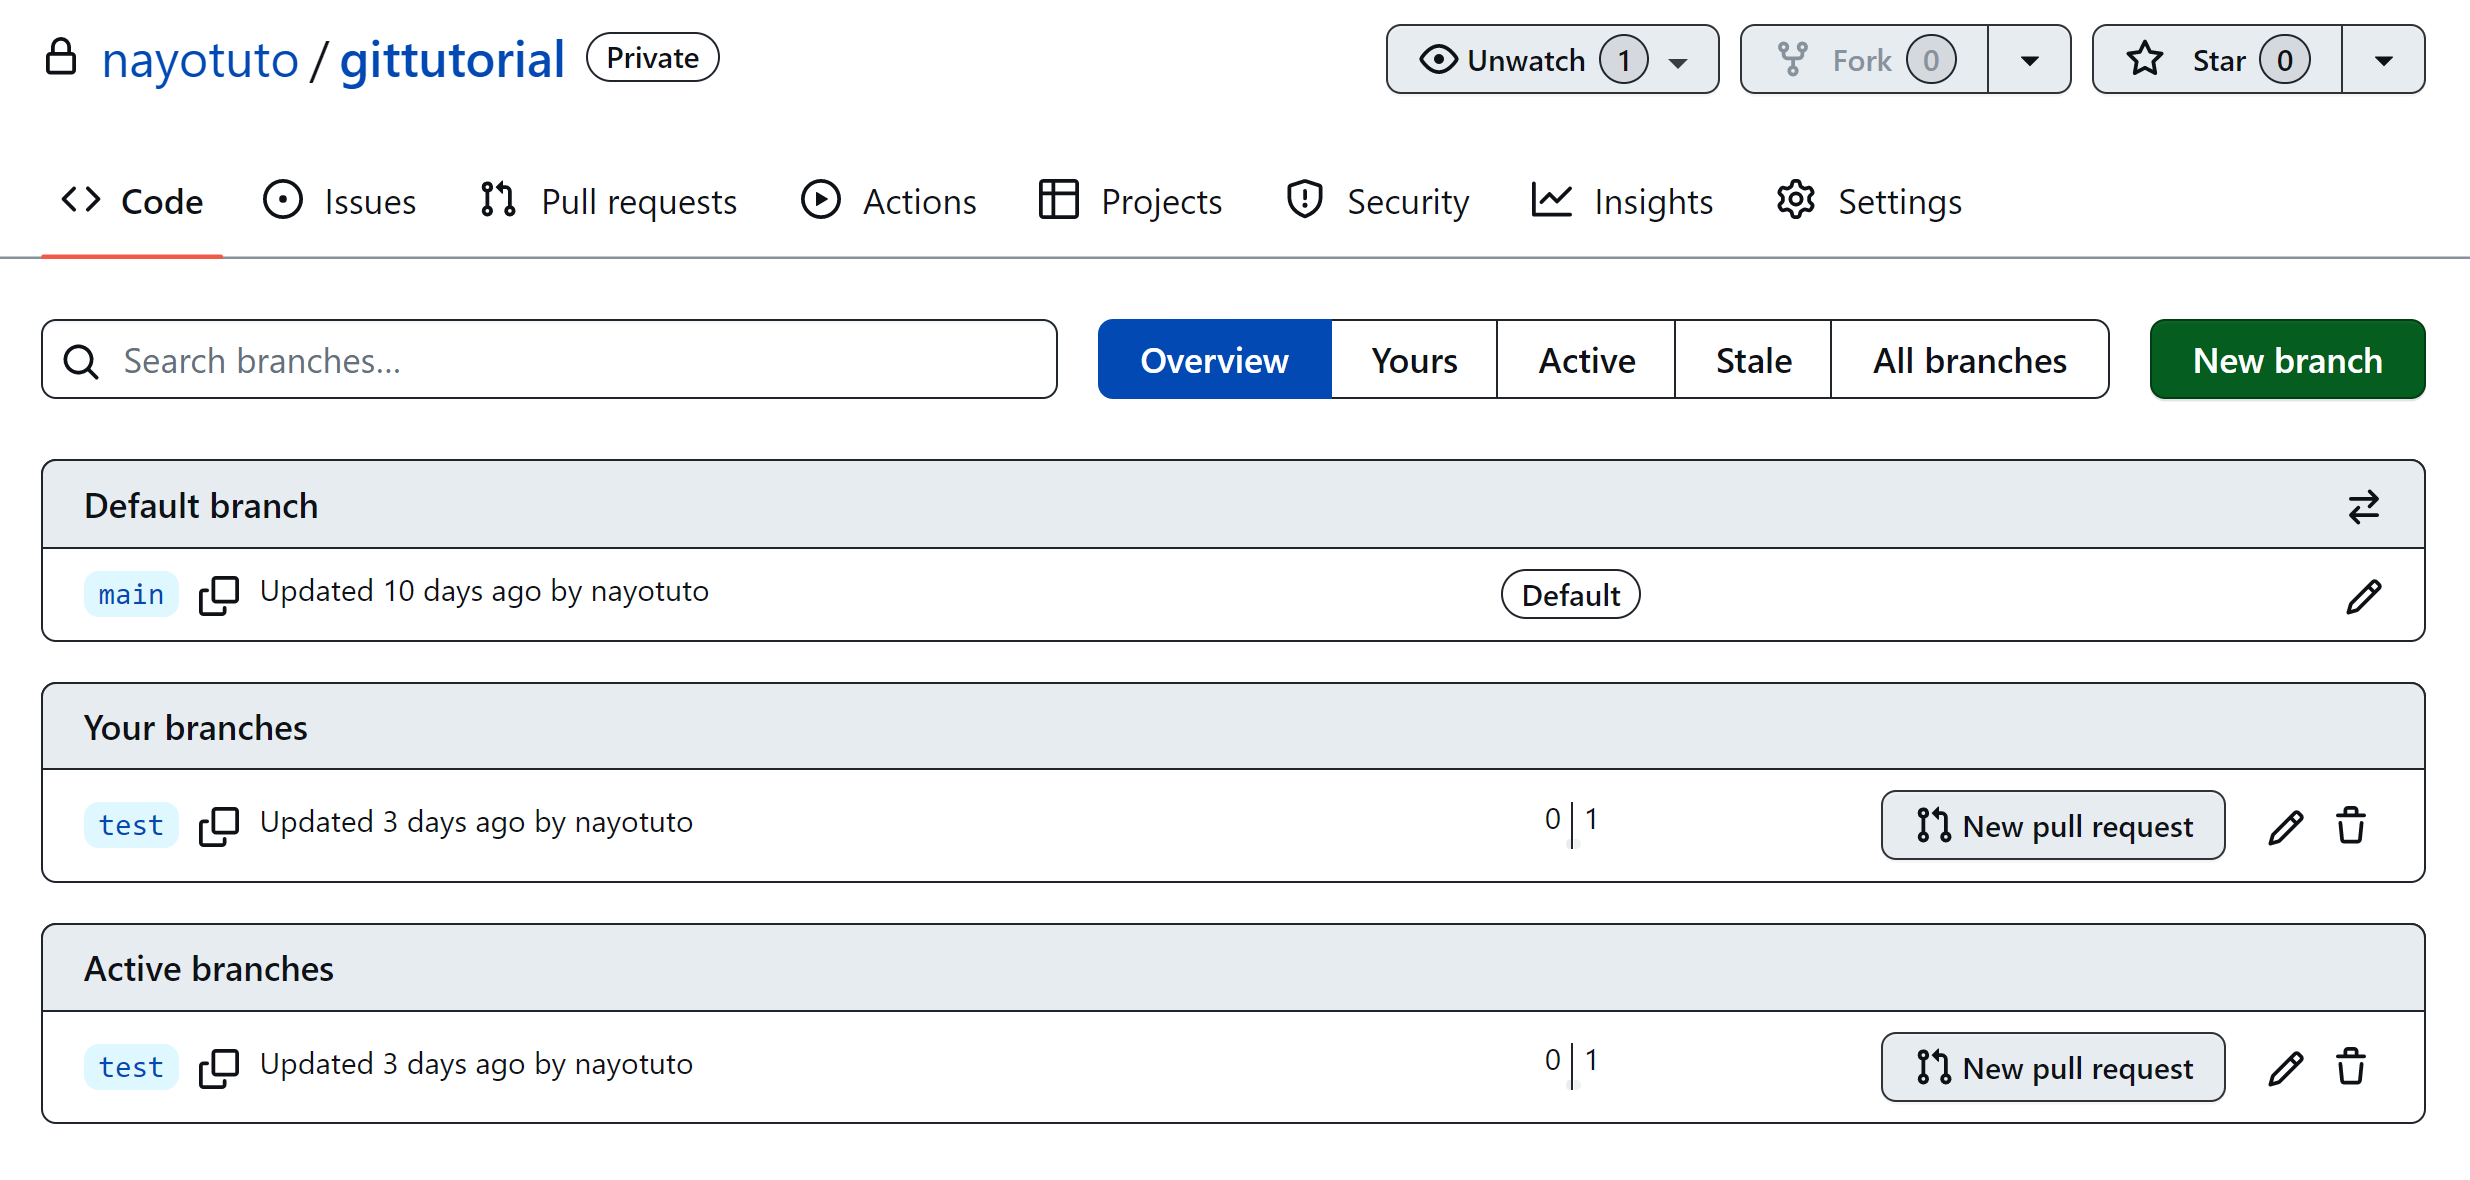Copy the test branch name in Your branches
This screenshot has width=2470, height=1180.
[x=218, y=826]
